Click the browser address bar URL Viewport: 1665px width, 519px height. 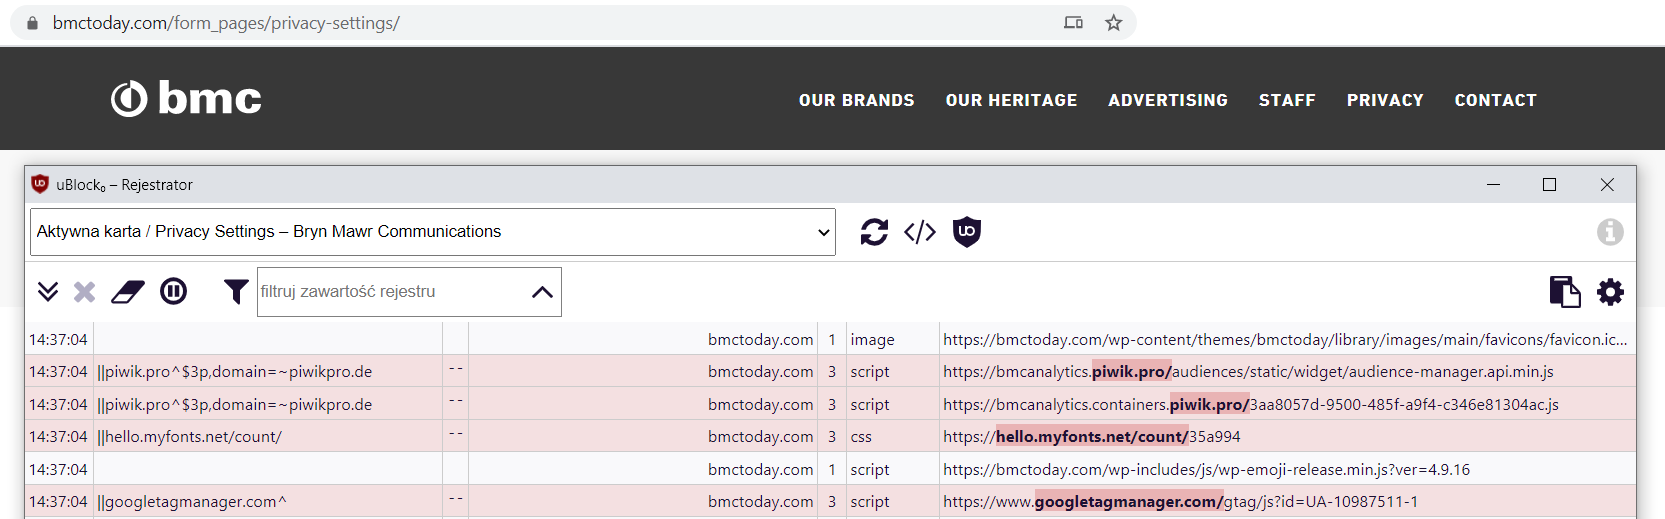[226, 23]
